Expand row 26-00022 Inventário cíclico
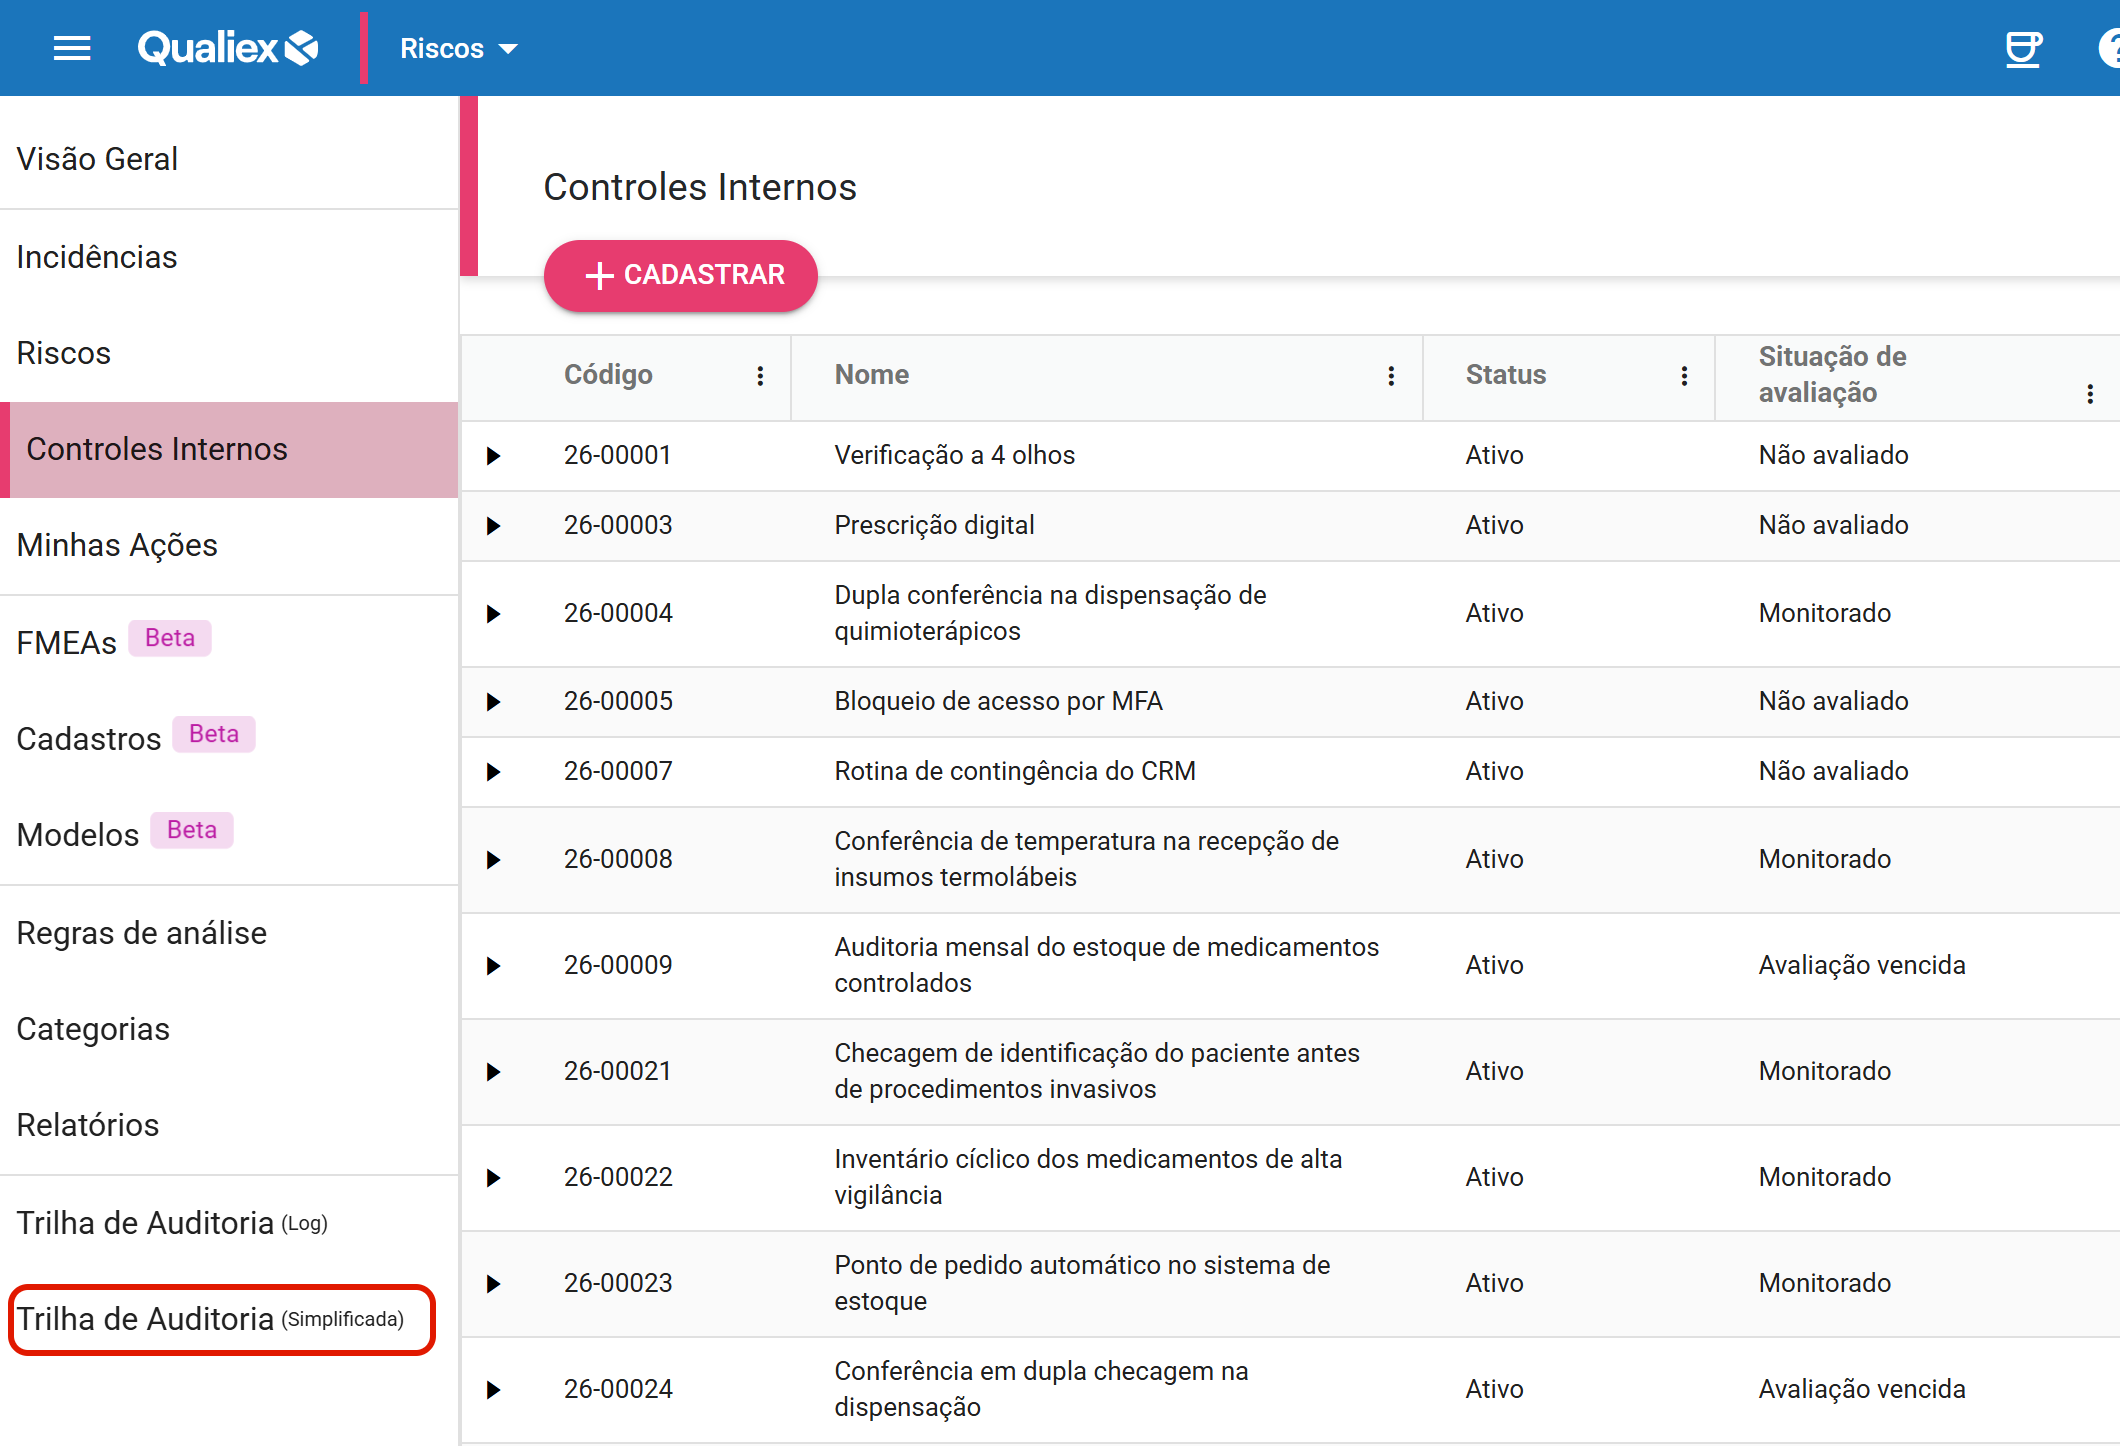Viewport: 2120px width, 1446px height. [493, 1178]
